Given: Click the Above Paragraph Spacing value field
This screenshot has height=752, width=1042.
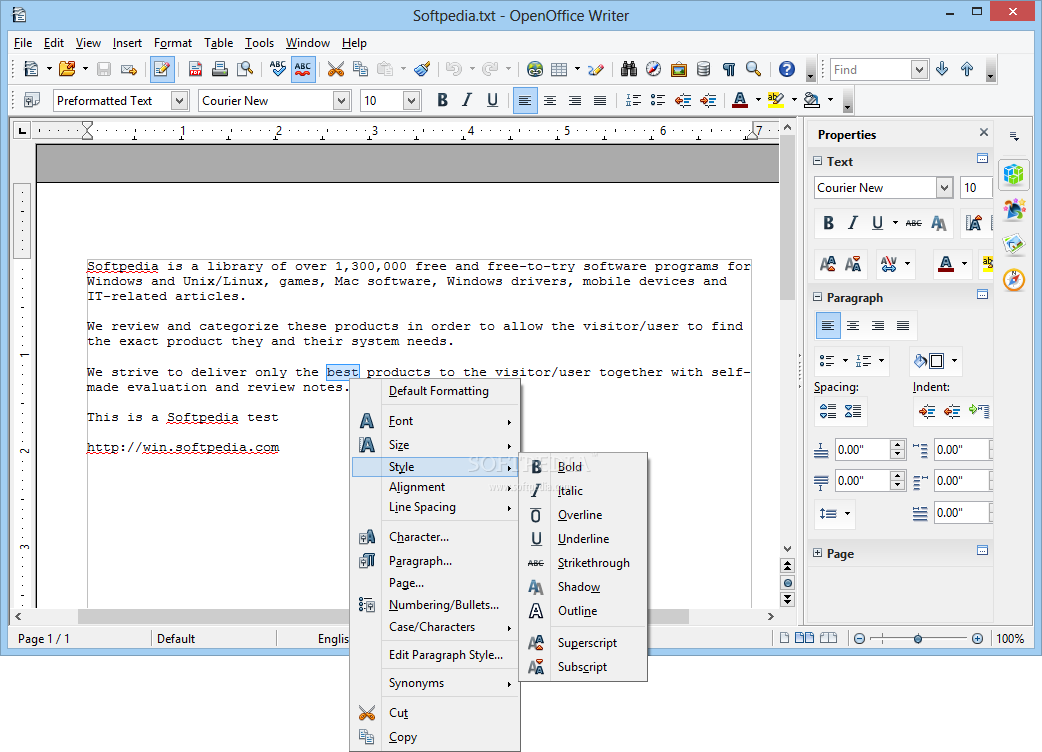Looking at the screenshot, I should [863, 450].
